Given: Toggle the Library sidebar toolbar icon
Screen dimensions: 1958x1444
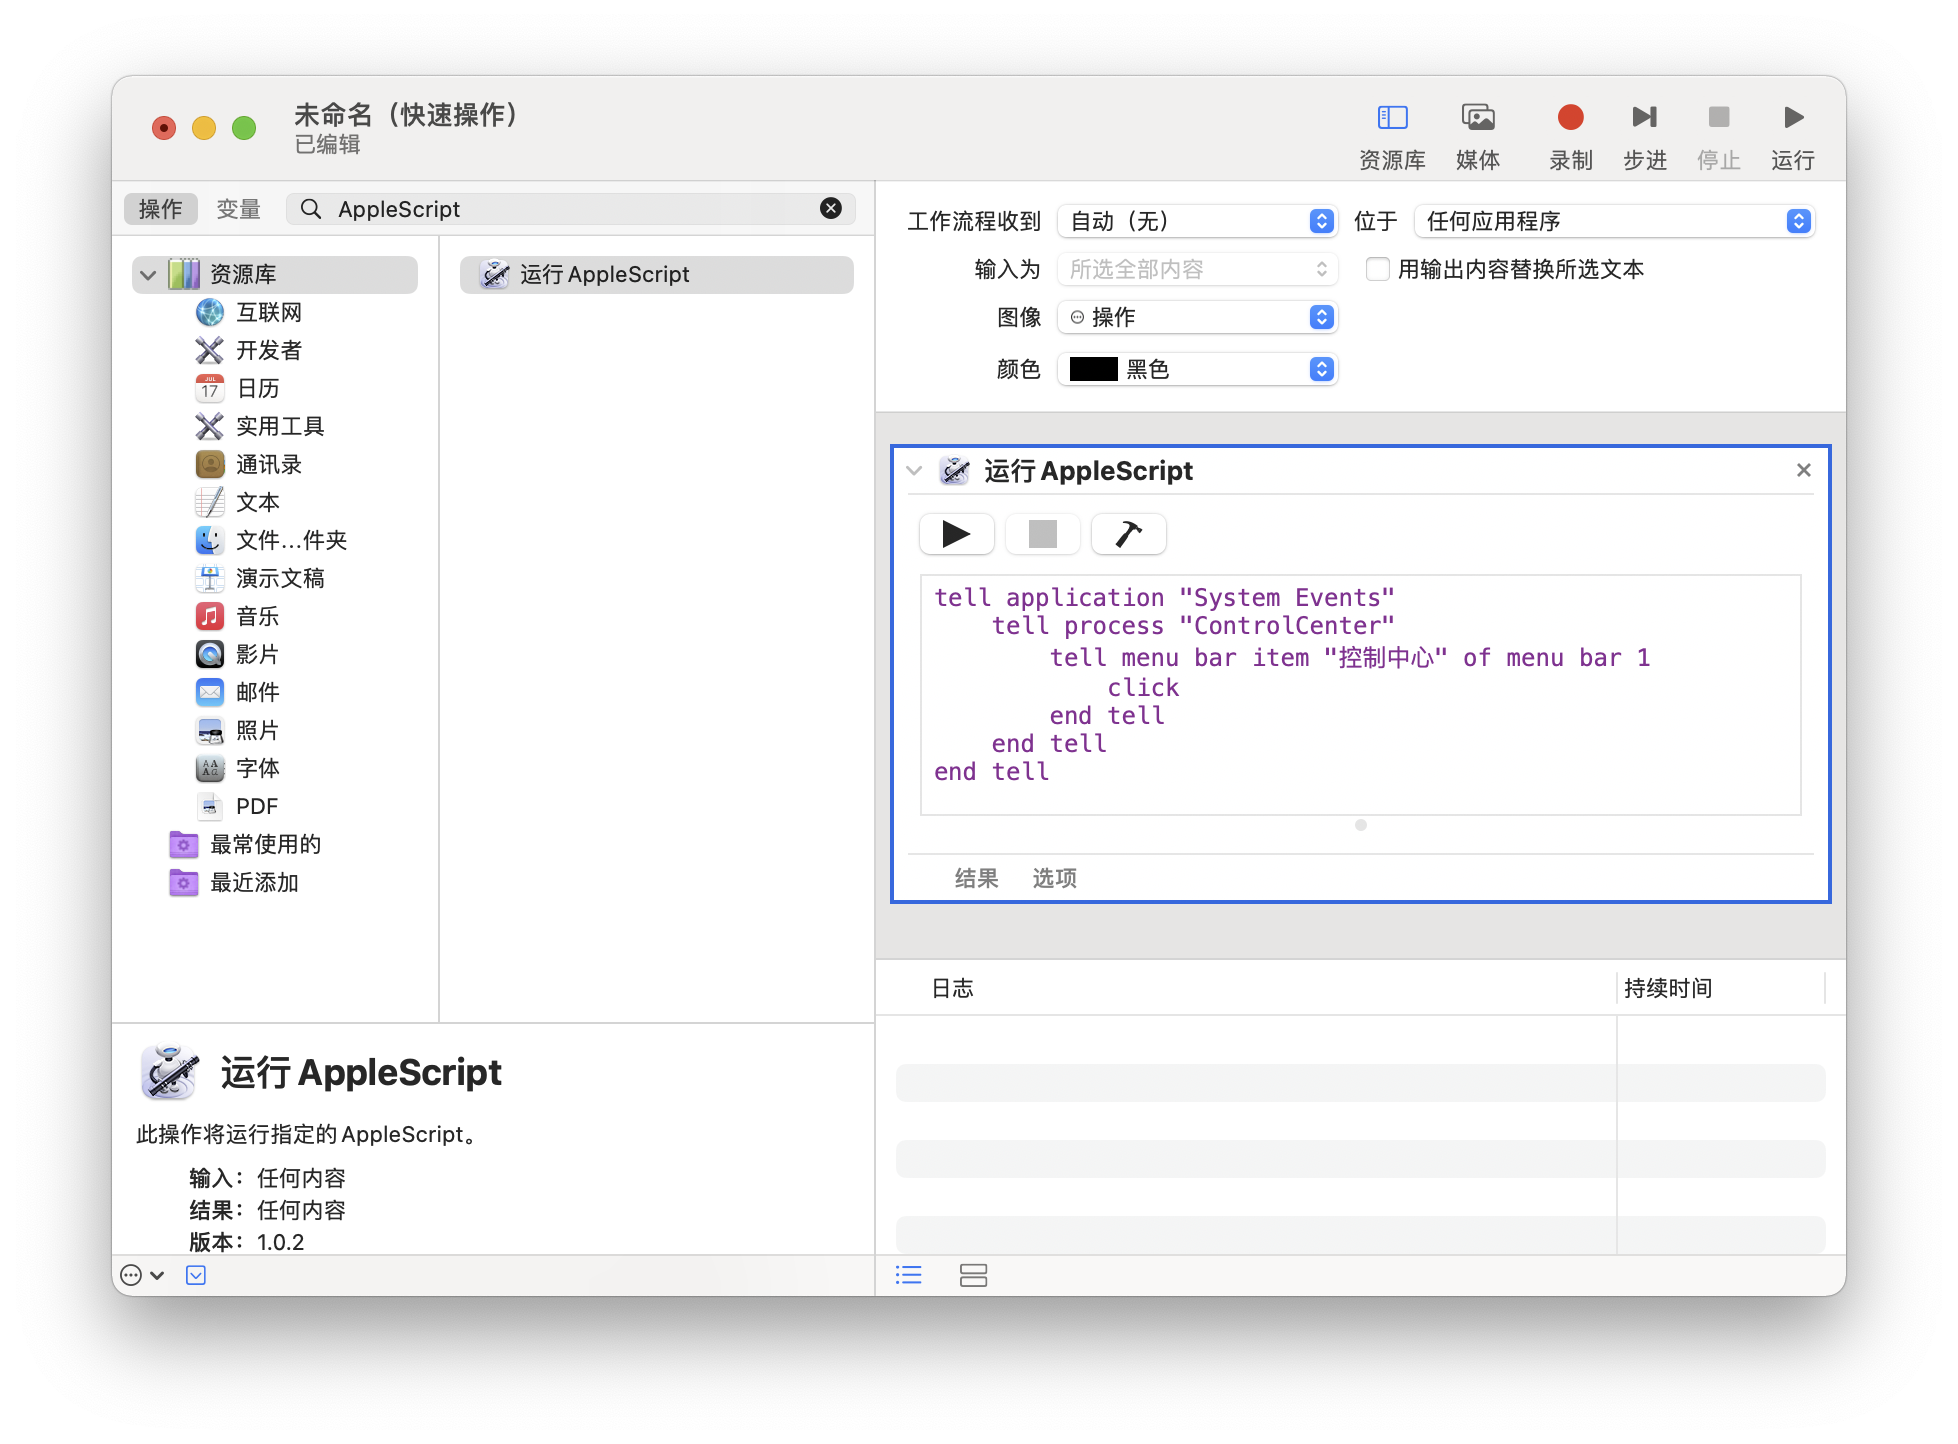Looking at the screenshot, I should (x=1392, y=118).
